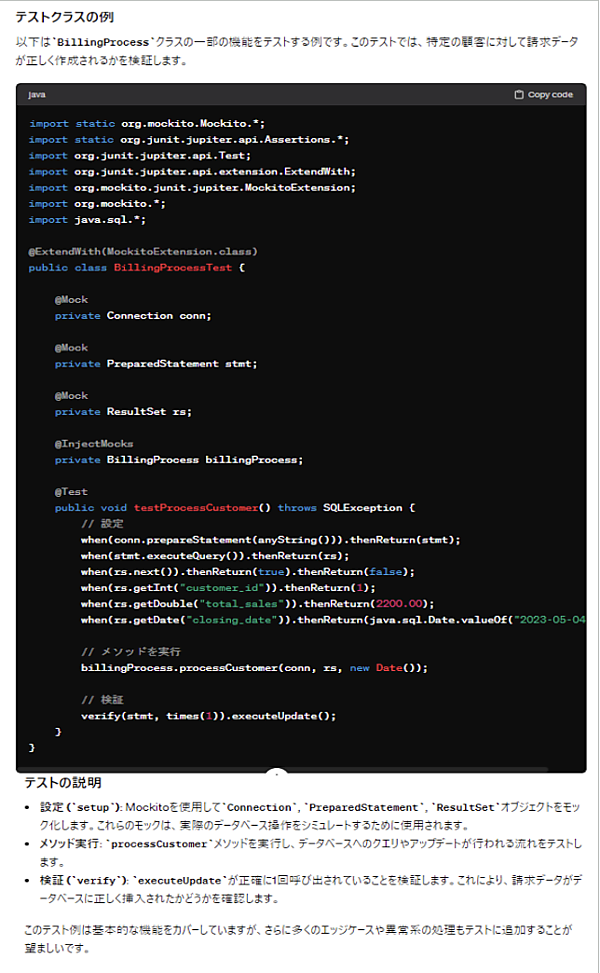
Task: Click the @Mock annotation above Connection conn
Action: 71,300
